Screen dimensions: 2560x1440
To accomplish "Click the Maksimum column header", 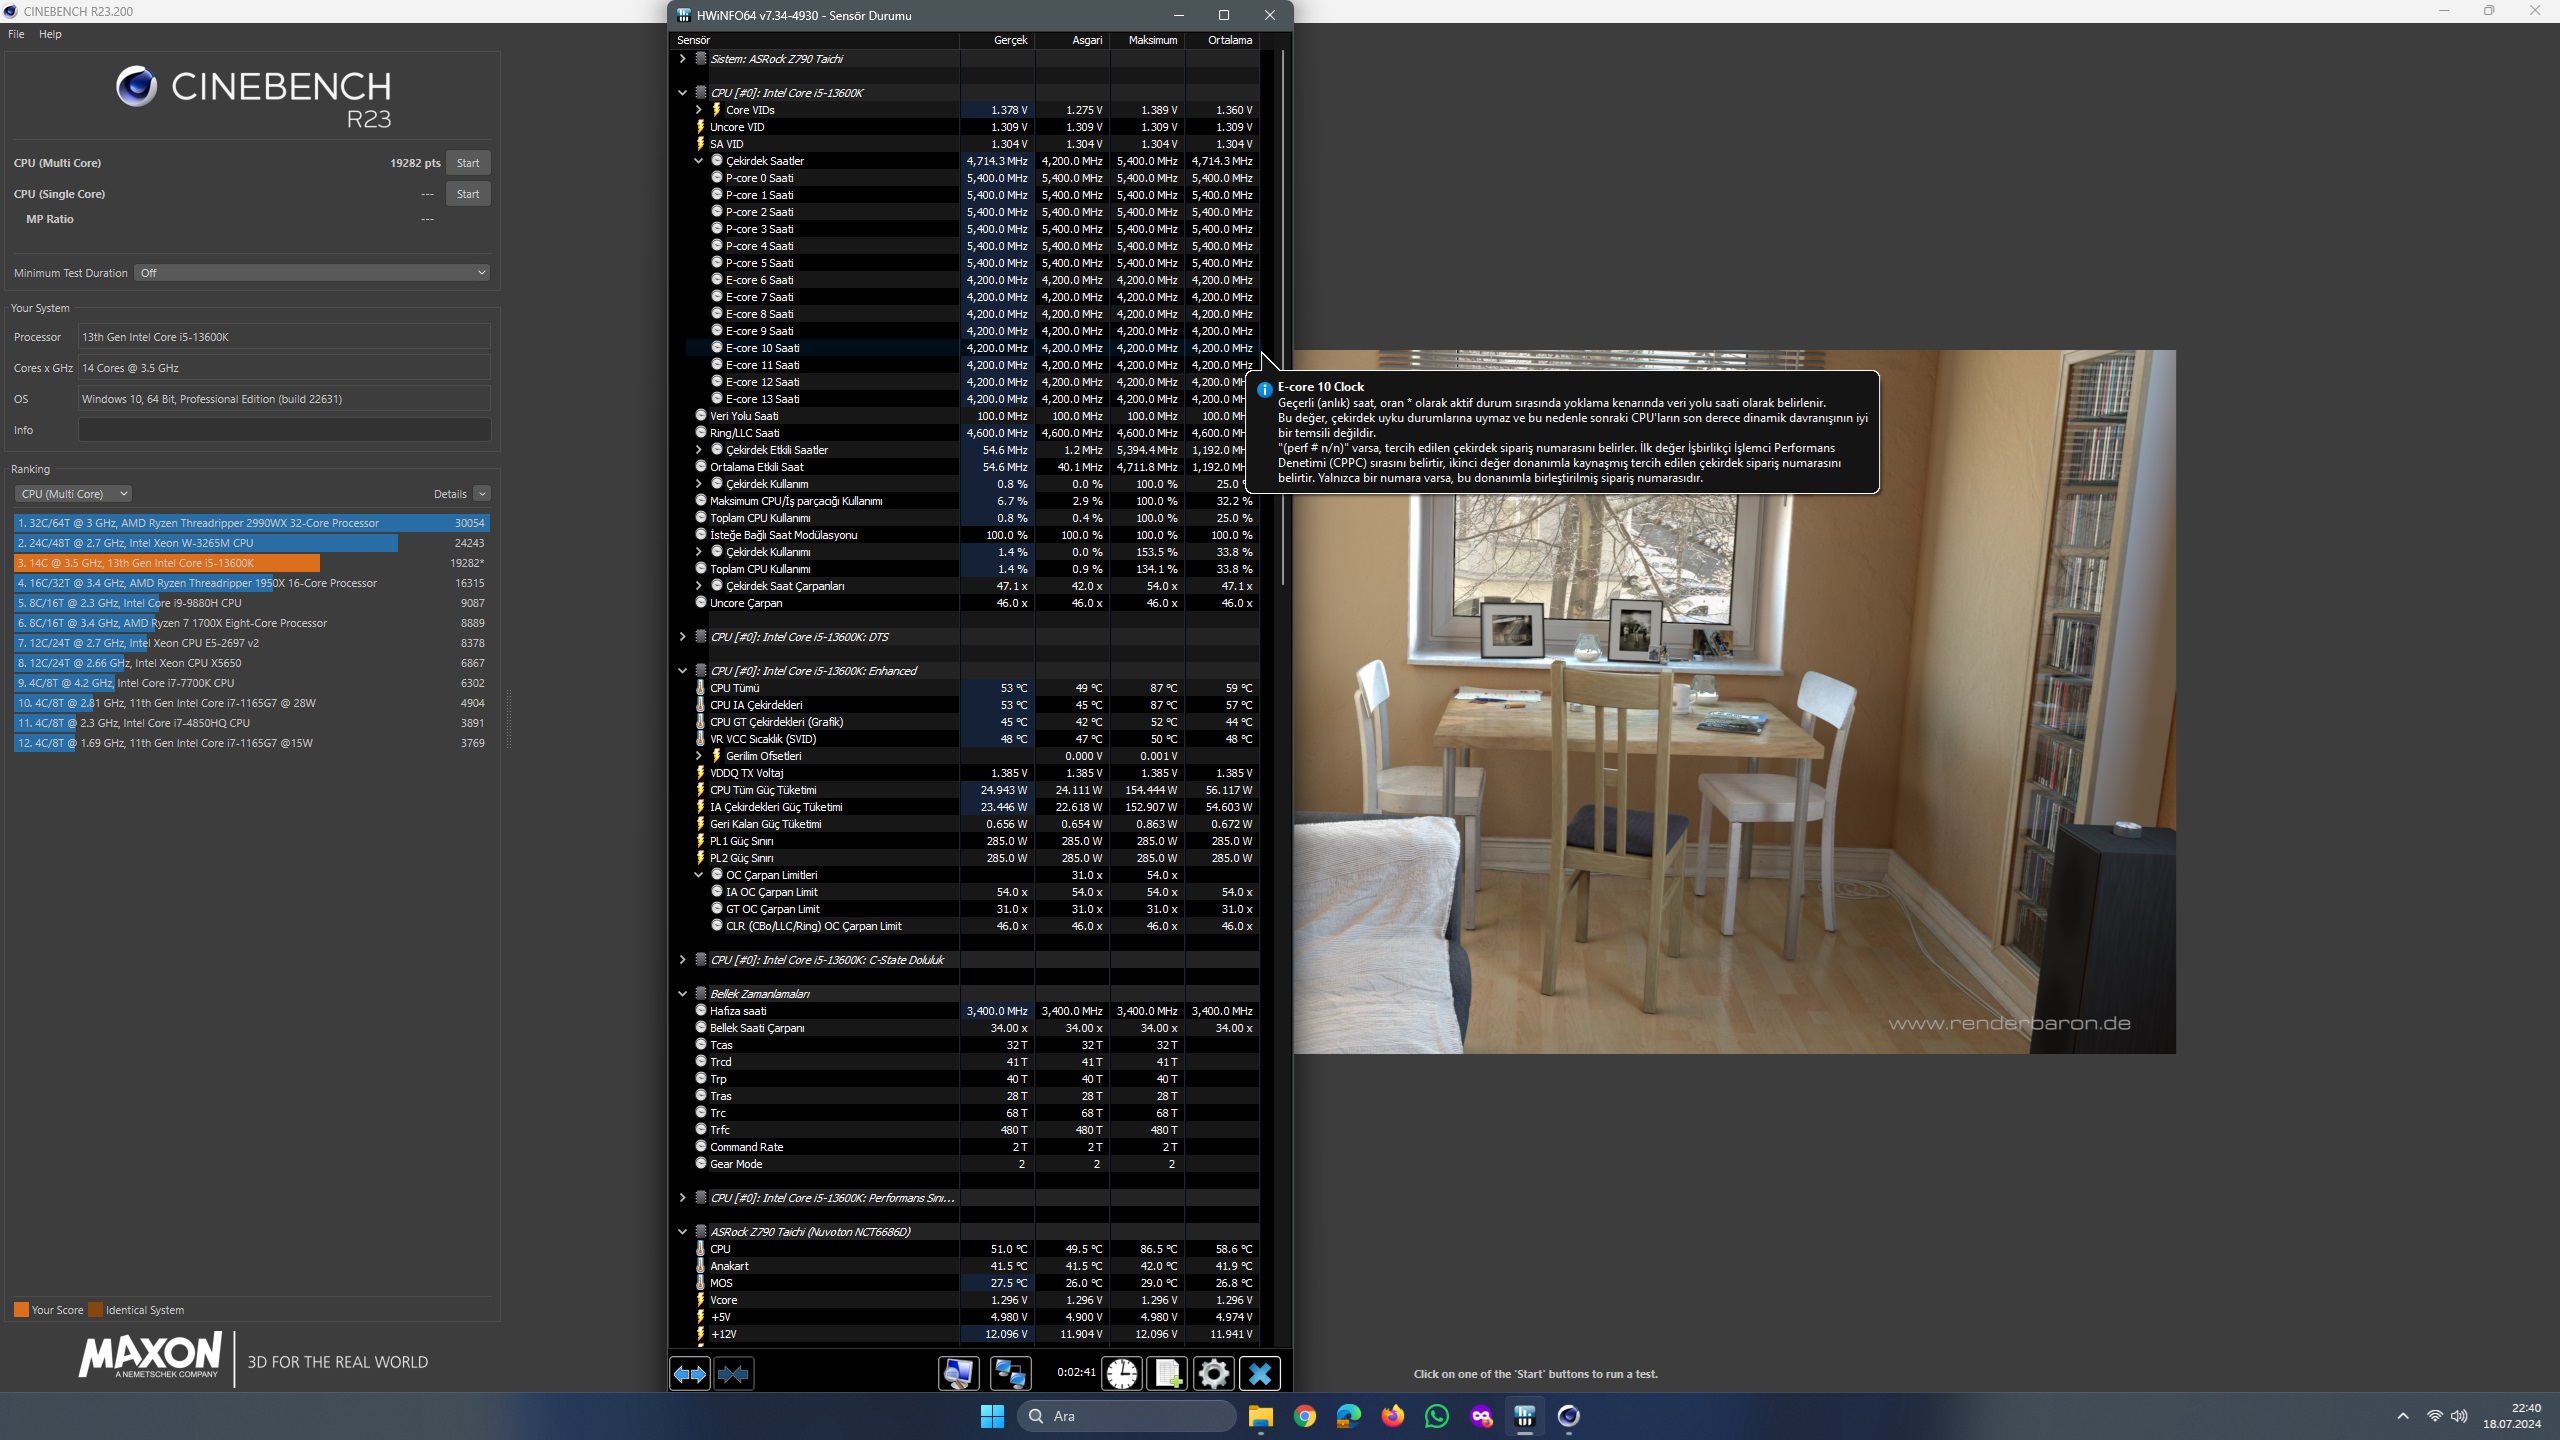I will (x=1147, y=40).
